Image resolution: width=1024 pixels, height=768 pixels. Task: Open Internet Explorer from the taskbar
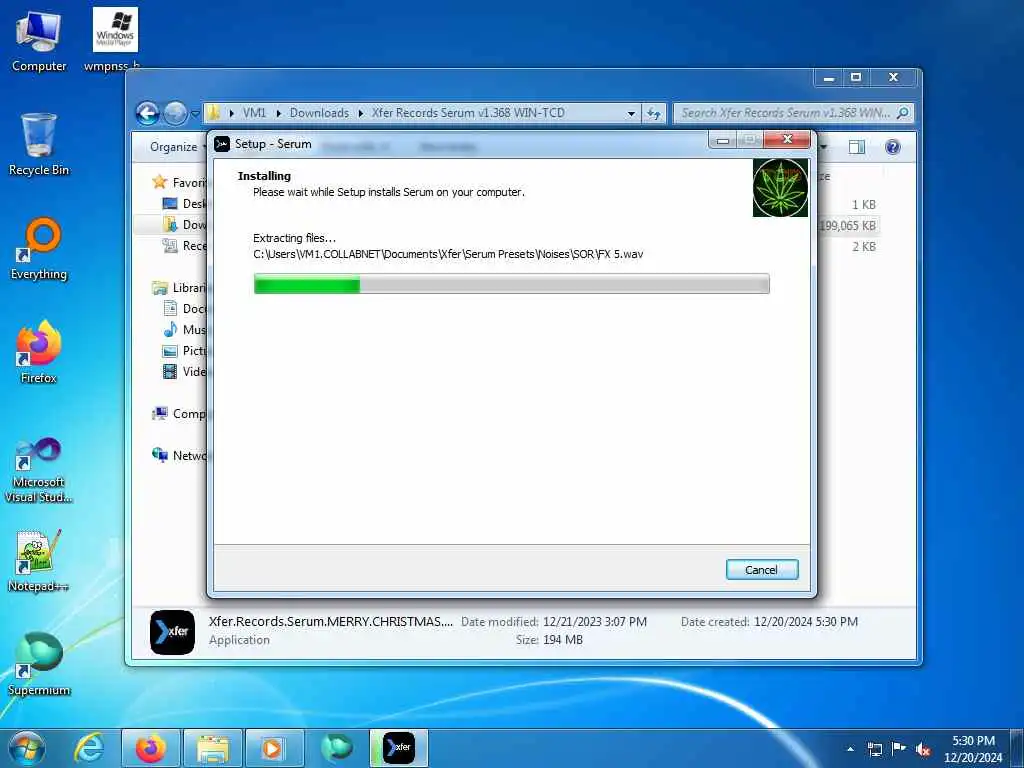(x=88, y=748)
